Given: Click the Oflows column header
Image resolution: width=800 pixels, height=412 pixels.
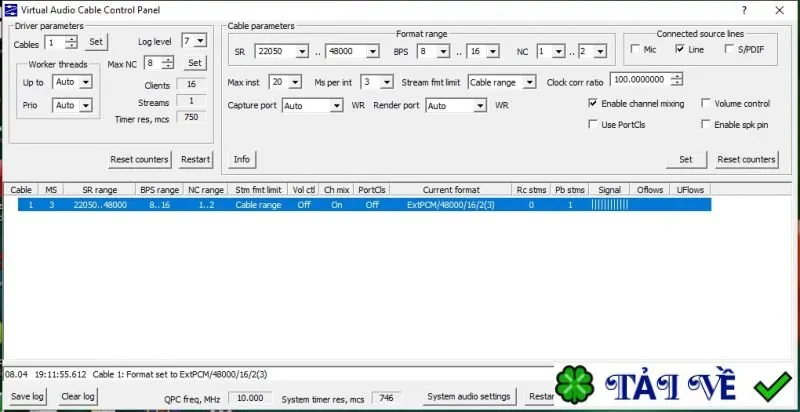Looking at the screenshot, I should tap(650, 190).
